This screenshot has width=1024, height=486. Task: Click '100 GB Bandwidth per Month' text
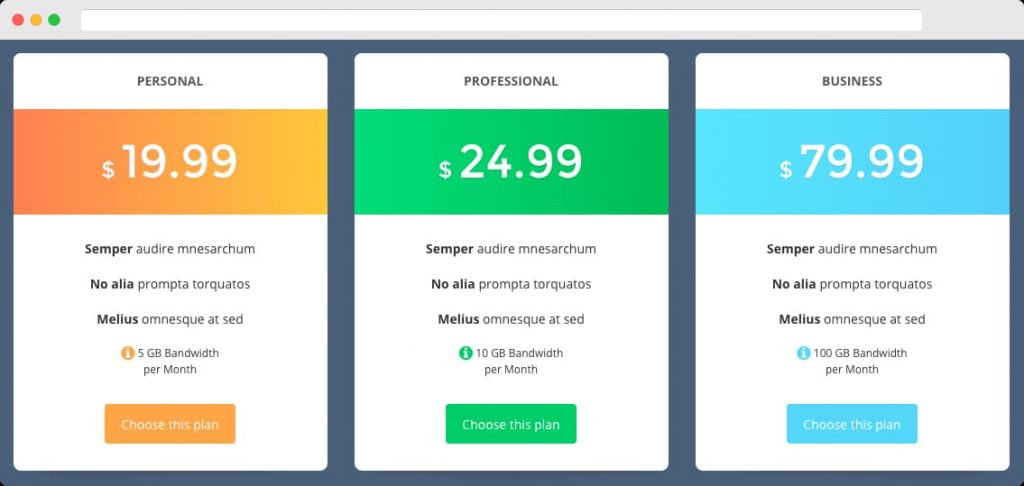pos(859,361)
